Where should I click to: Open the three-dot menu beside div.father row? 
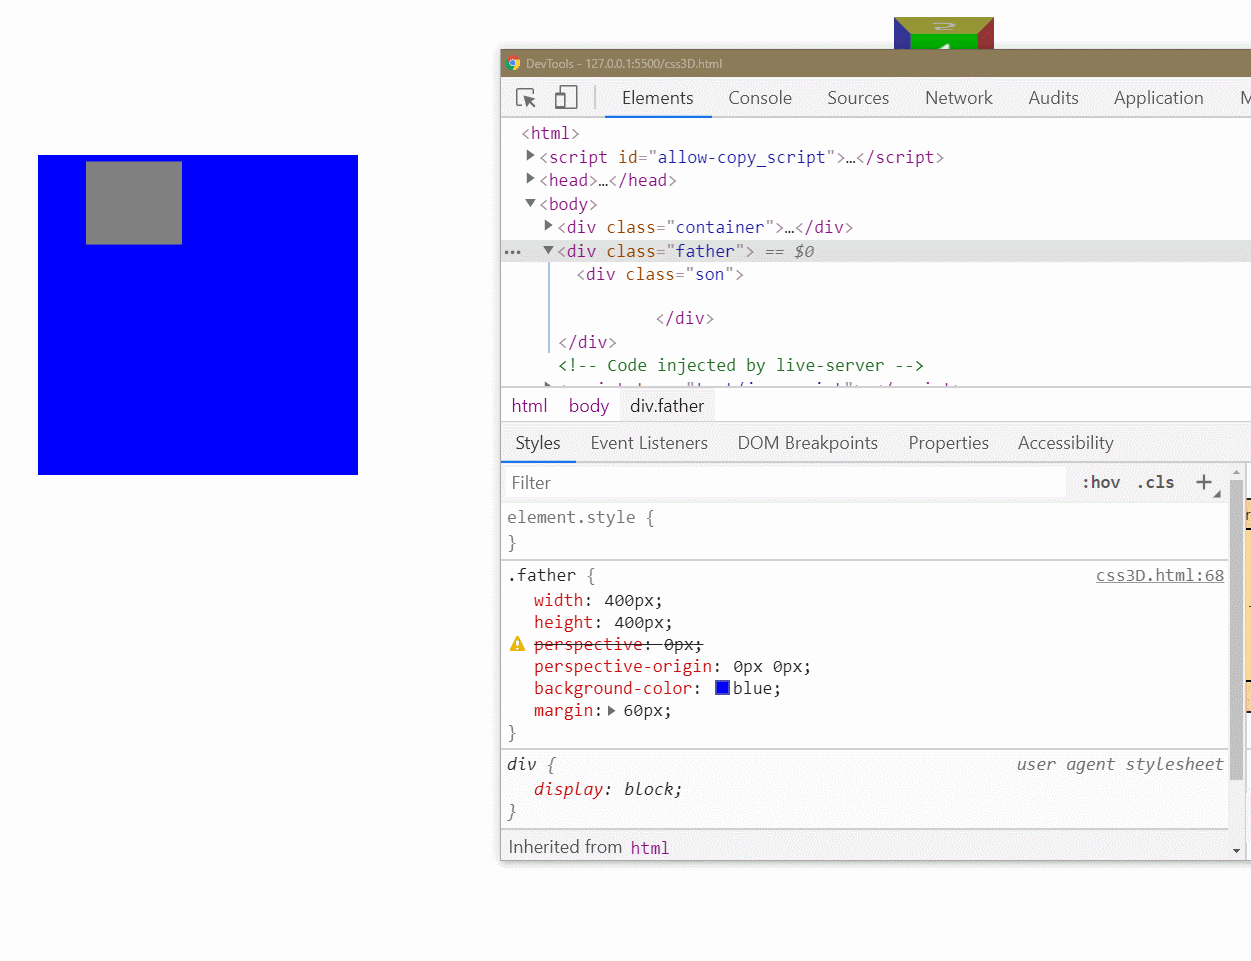pyautogui.click(x=513, y=252)
